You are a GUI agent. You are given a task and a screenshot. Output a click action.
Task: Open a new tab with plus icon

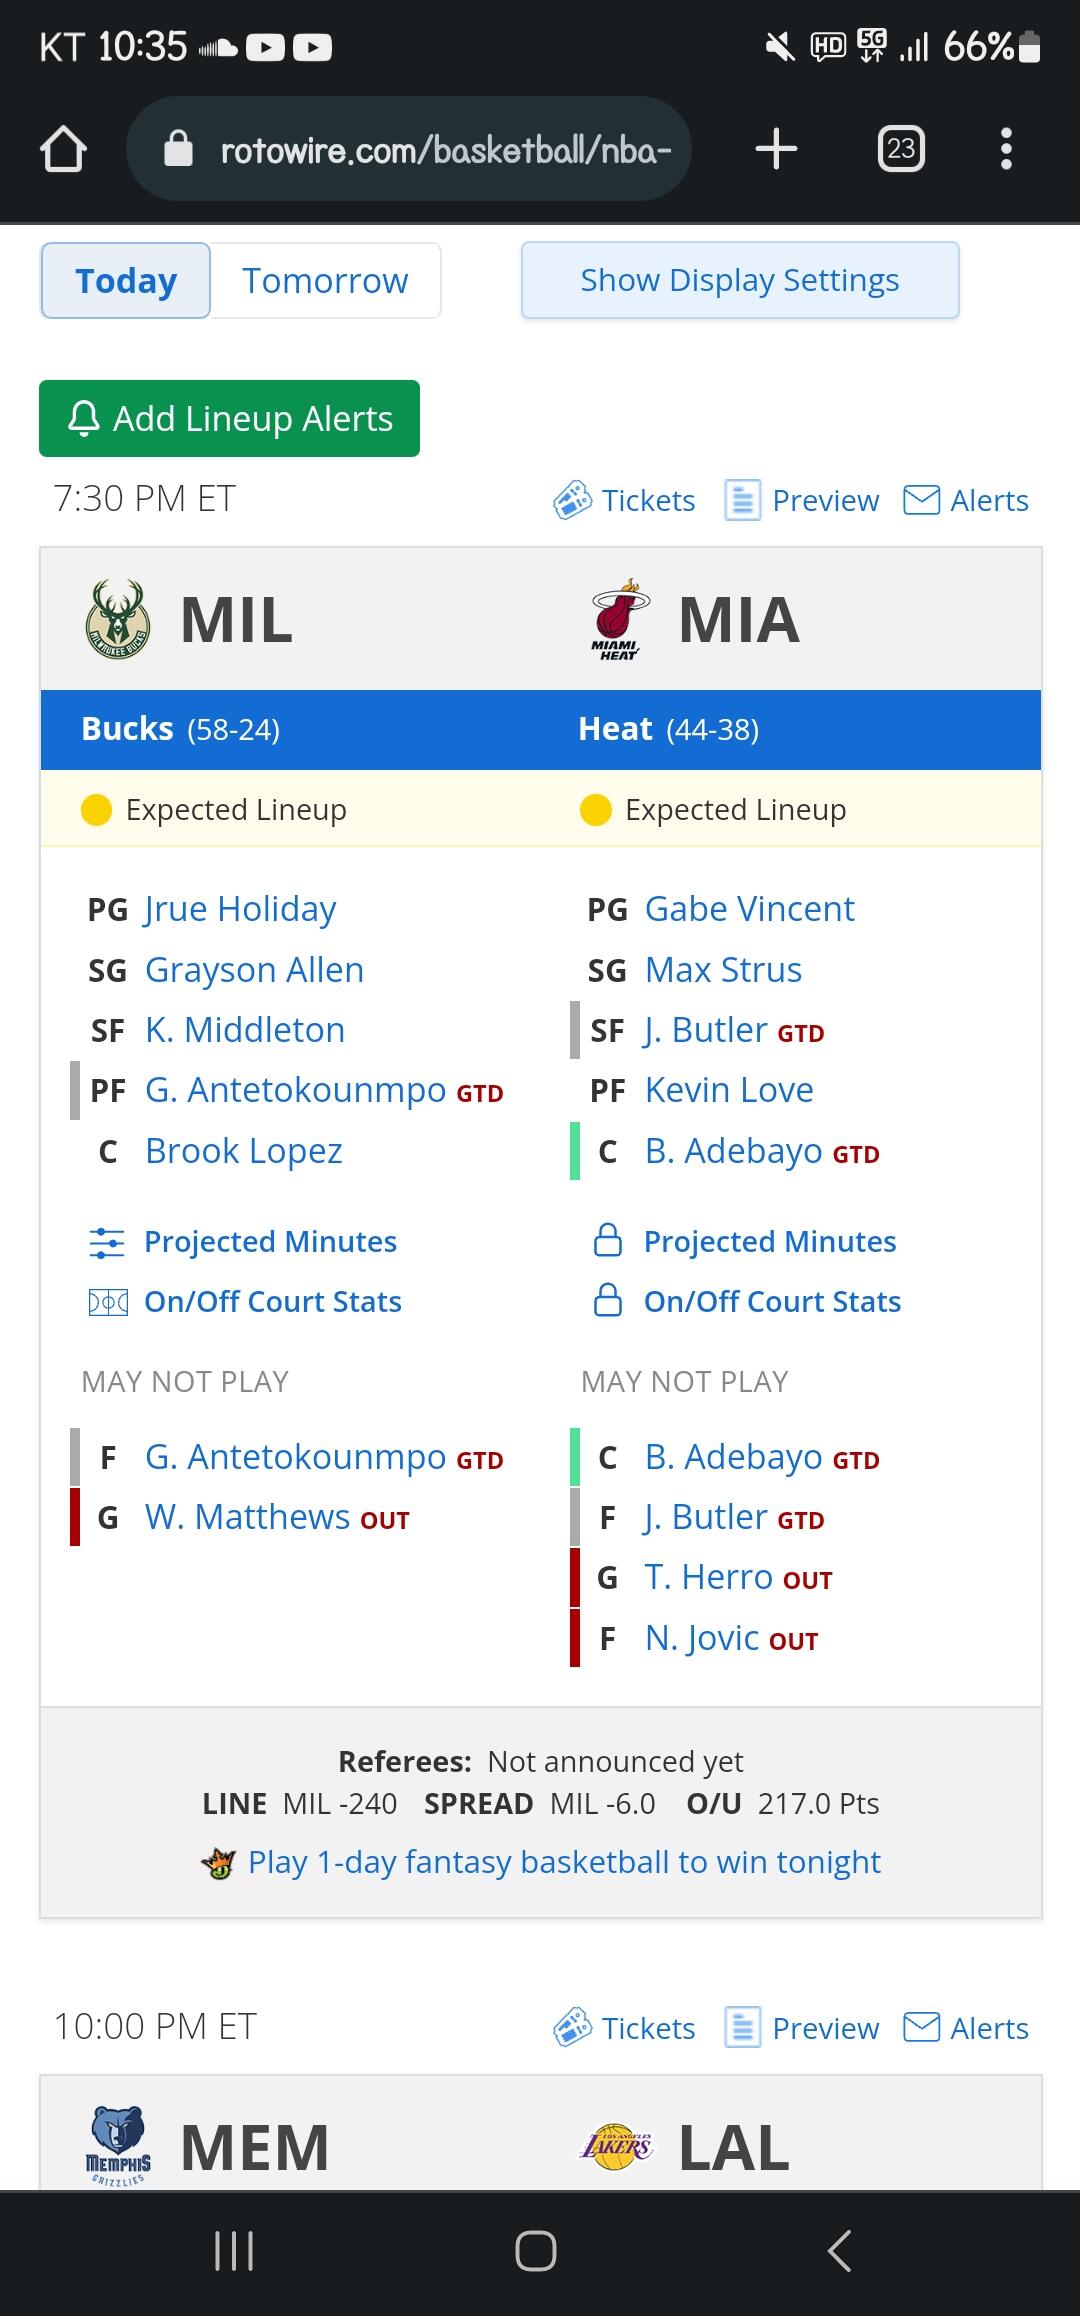tap(776, 149)
